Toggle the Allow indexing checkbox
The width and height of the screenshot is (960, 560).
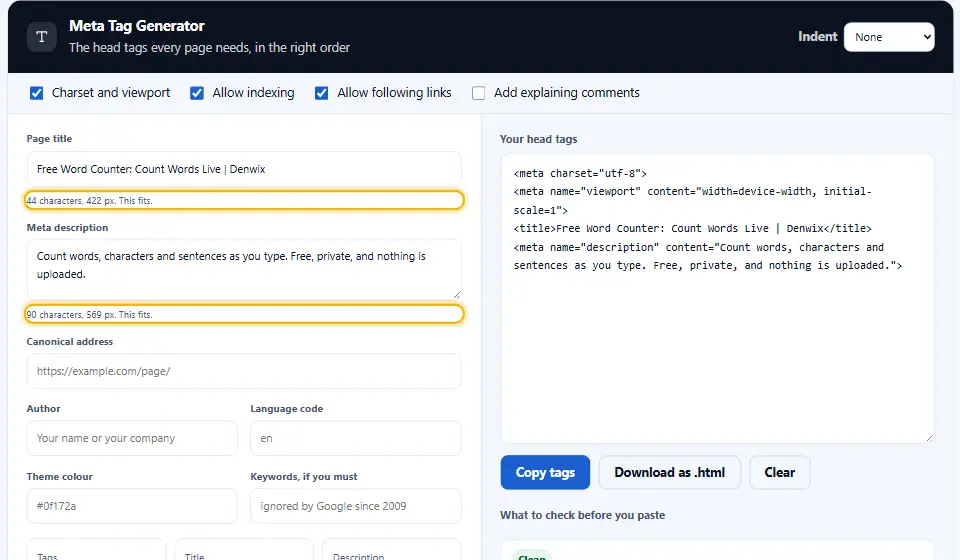tap(197, 93)
